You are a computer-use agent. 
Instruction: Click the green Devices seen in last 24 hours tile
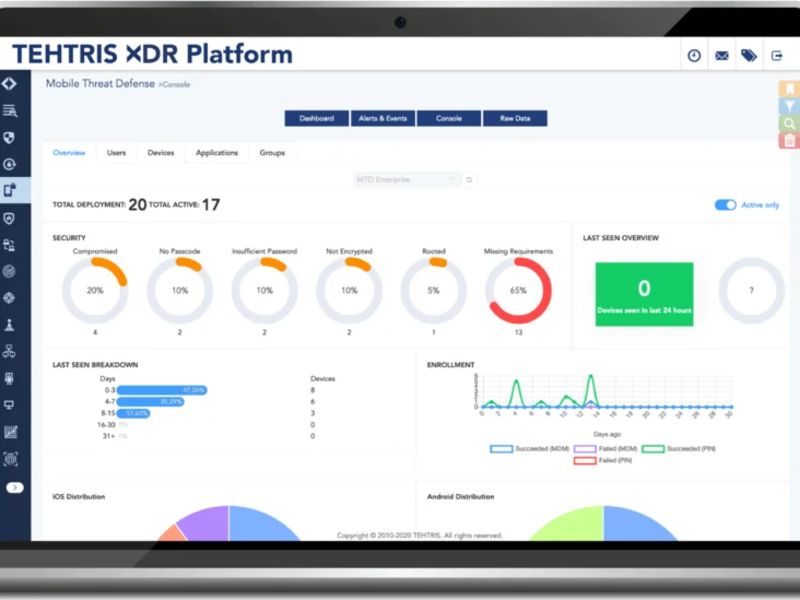(644, 294)
